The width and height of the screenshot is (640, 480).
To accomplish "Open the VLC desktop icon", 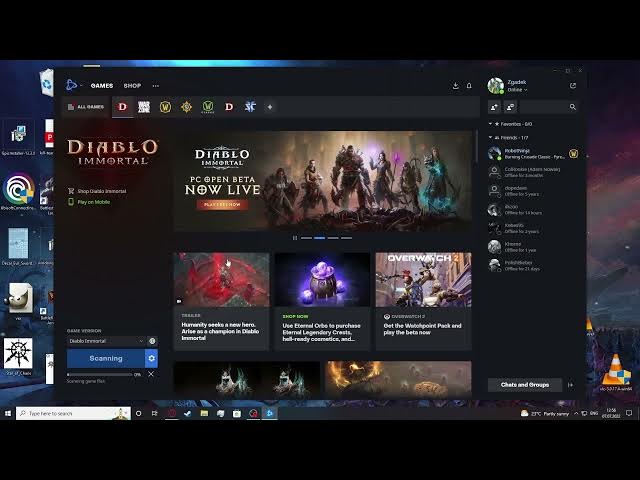I will coord(616,373).
